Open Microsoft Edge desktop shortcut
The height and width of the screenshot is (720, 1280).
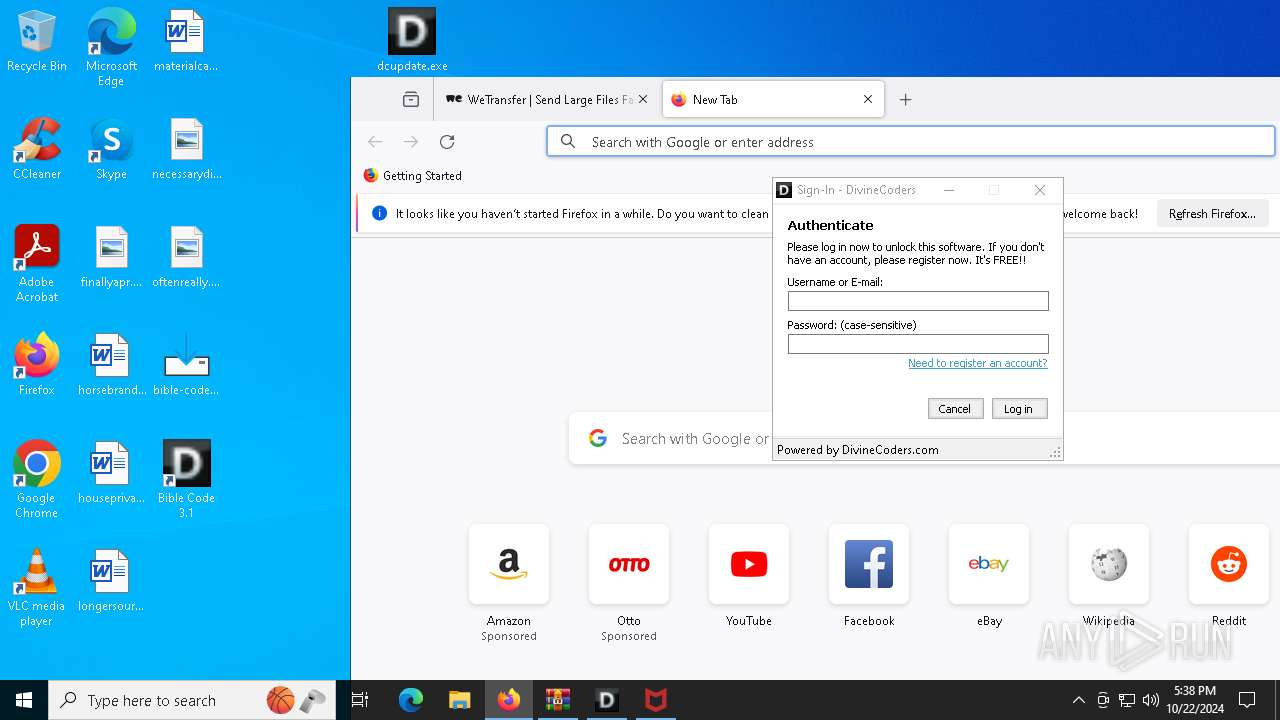point(111,48)
